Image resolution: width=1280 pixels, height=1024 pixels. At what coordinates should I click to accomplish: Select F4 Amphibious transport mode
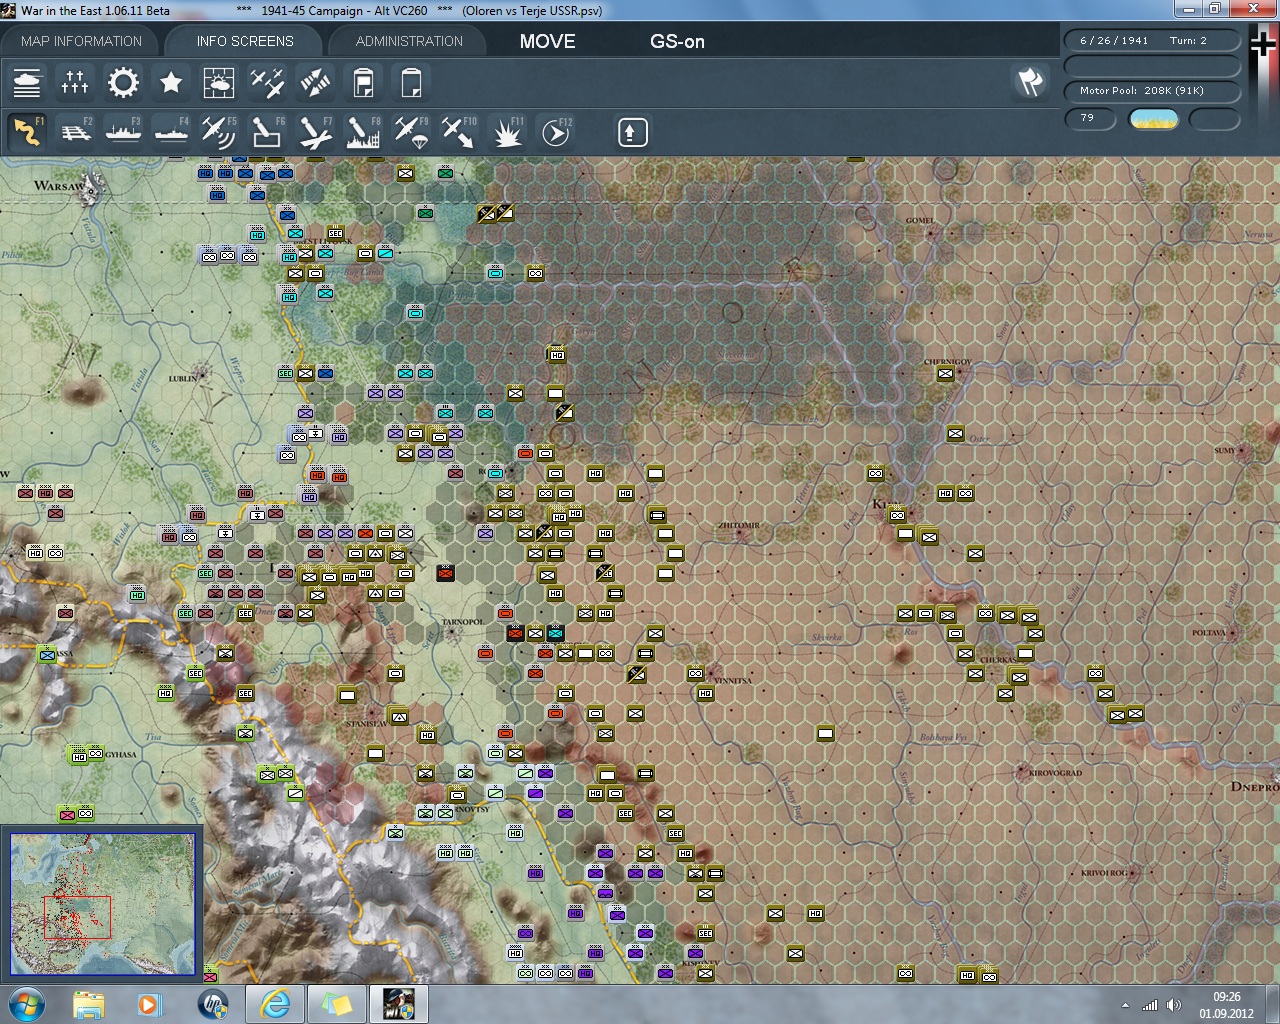(x=171, y=132)
